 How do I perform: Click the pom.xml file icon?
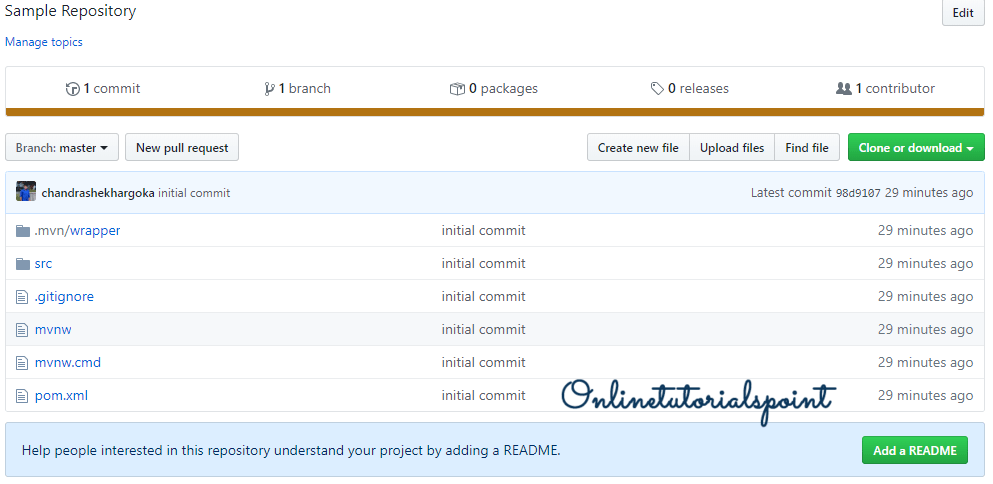coord(23,396)
